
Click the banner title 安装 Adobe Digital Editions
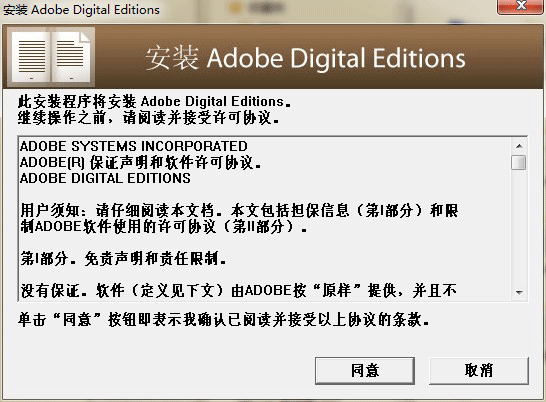[x=305, y=58]
